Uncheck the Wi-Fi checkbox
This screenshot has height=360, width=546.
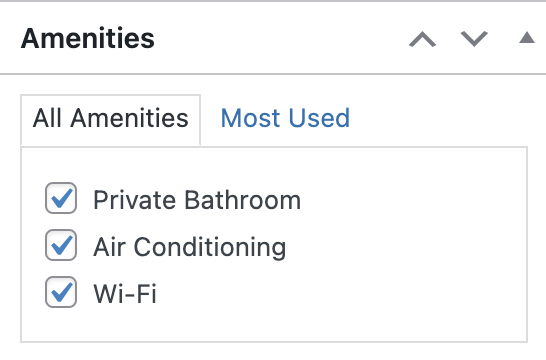(61, 292)
